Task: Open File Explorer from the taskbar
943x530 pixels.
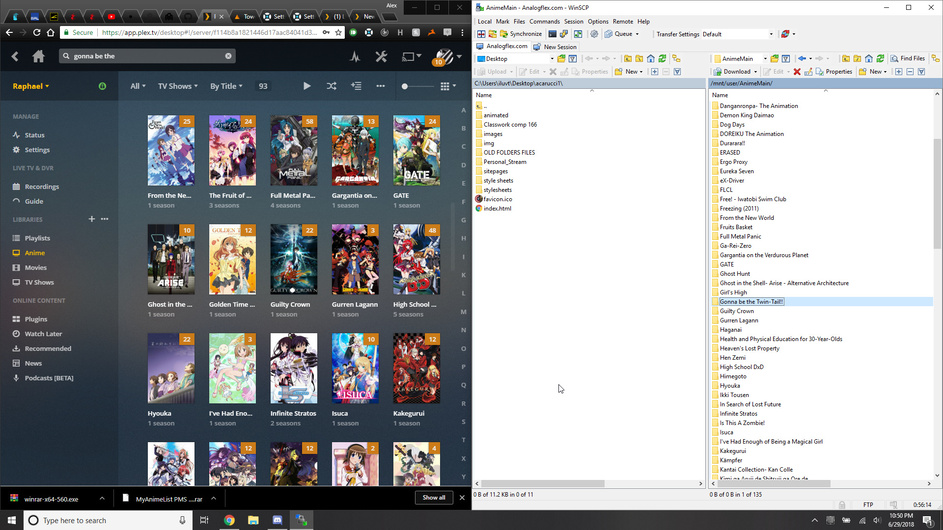Action: click(x=253, y=520)
